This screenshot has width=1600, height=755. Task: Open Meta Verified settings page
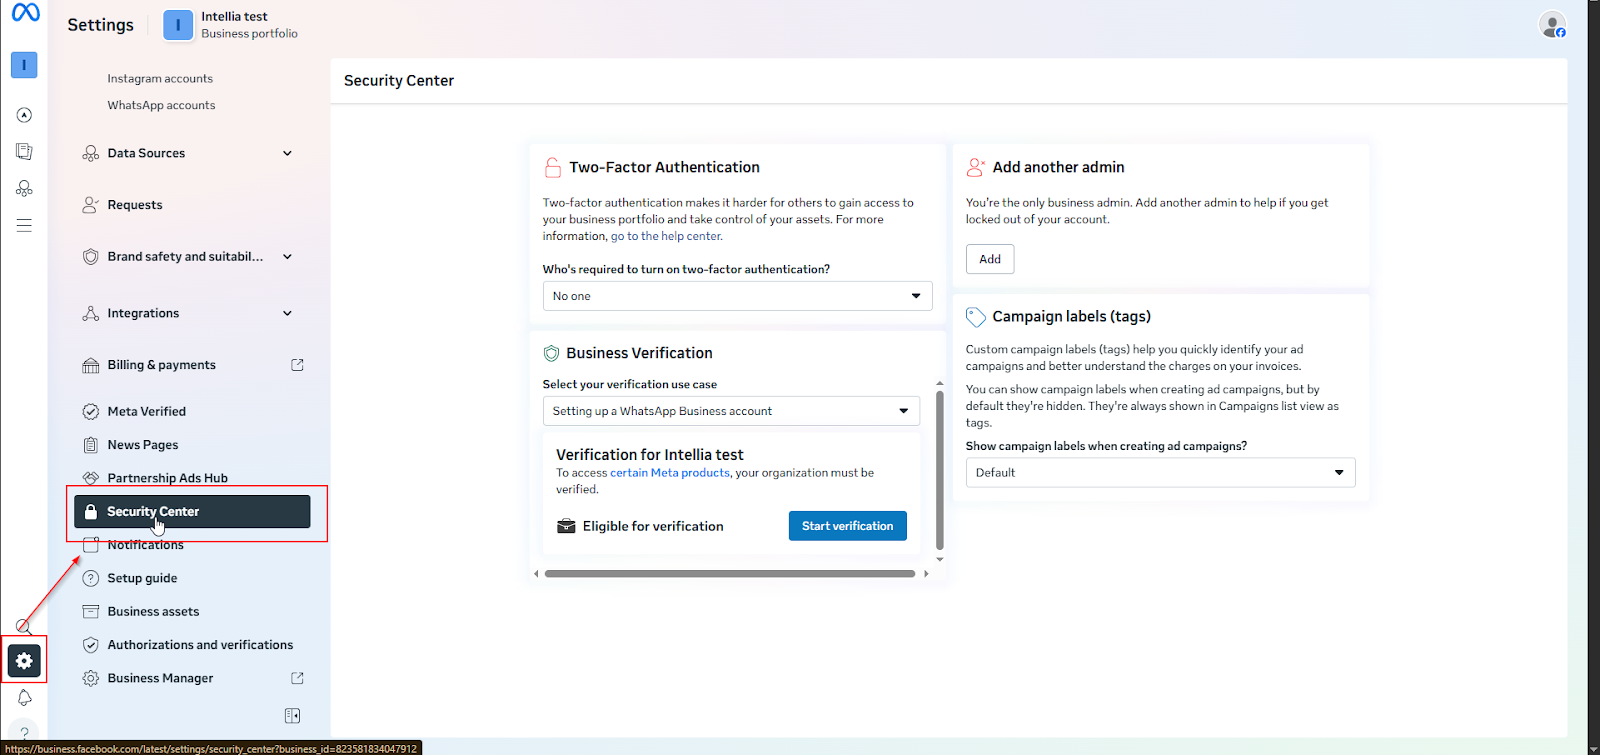tap(147, 412)
